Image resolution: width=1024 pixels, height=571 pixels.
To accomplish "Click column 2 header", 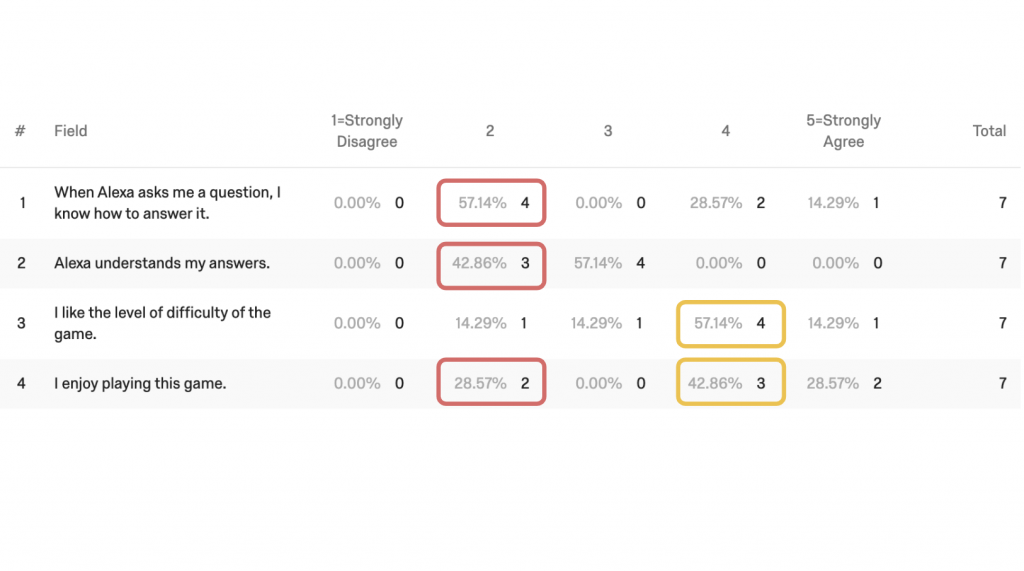I will pos(490,131).
